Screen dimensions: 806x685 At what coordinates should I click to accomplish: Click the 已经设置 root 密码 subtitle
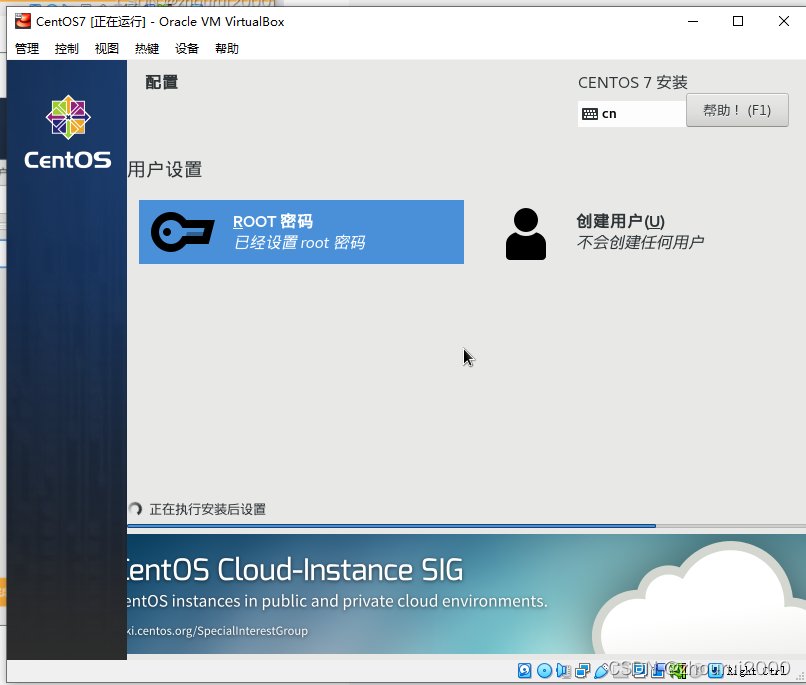coord(299,242)
